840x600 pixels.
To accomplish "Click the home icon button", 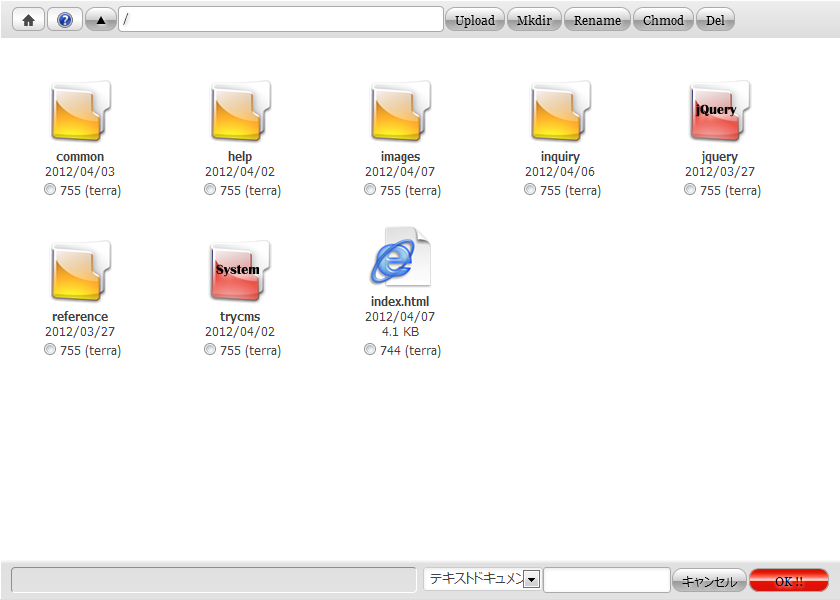I will coord(28,20).
